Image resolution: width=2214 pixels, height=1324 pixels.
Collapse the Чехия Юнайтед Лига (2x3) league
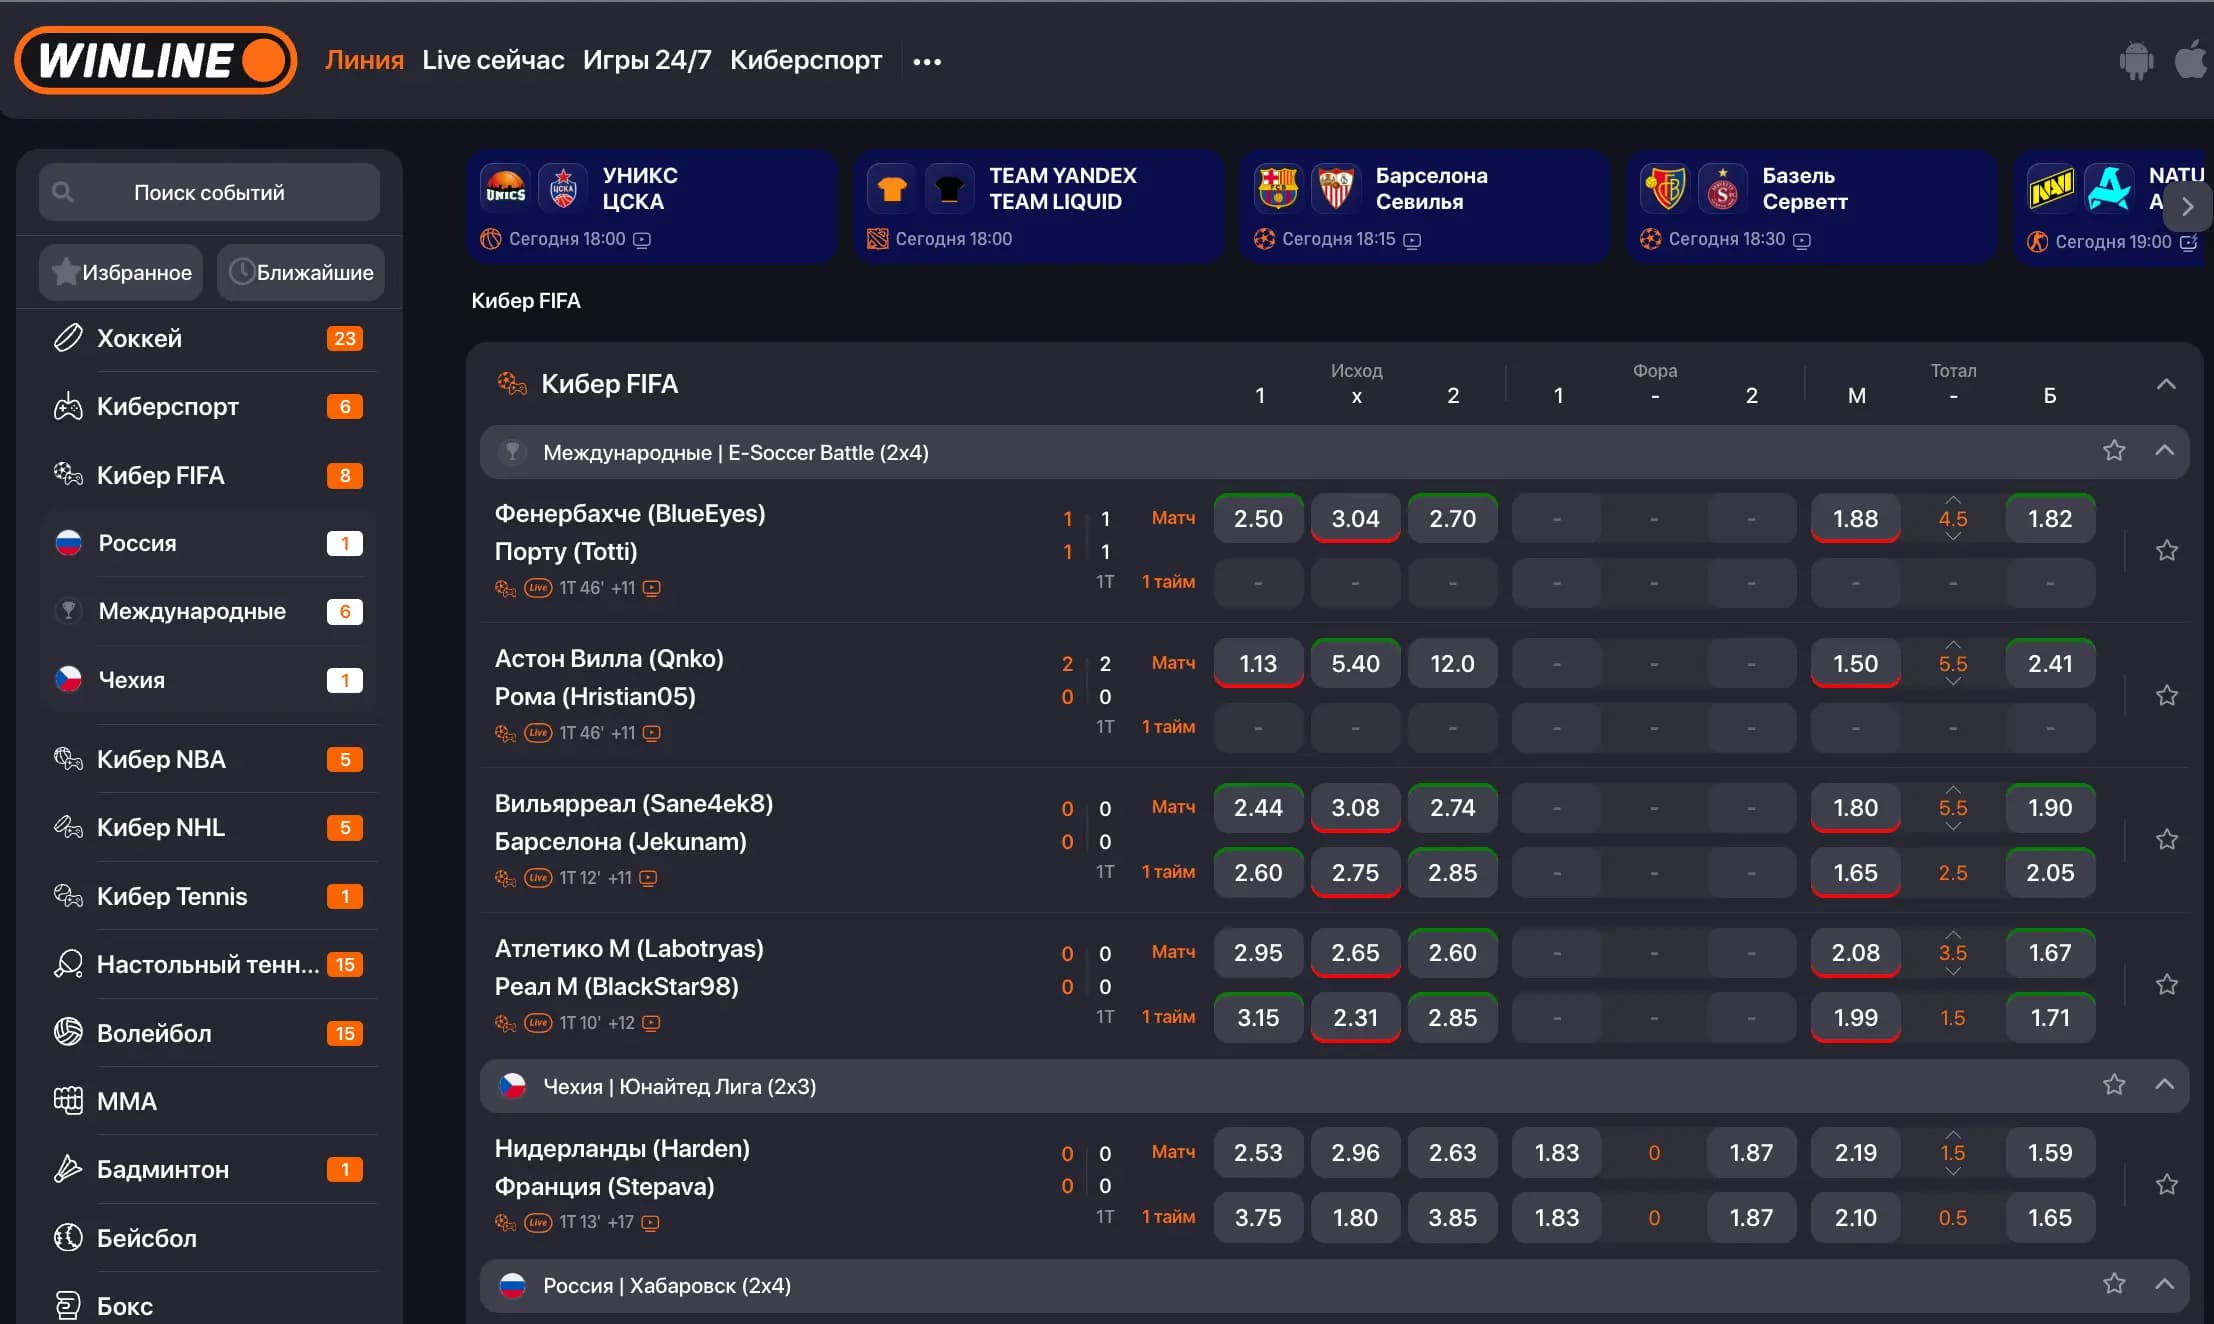point(2165,1084)
